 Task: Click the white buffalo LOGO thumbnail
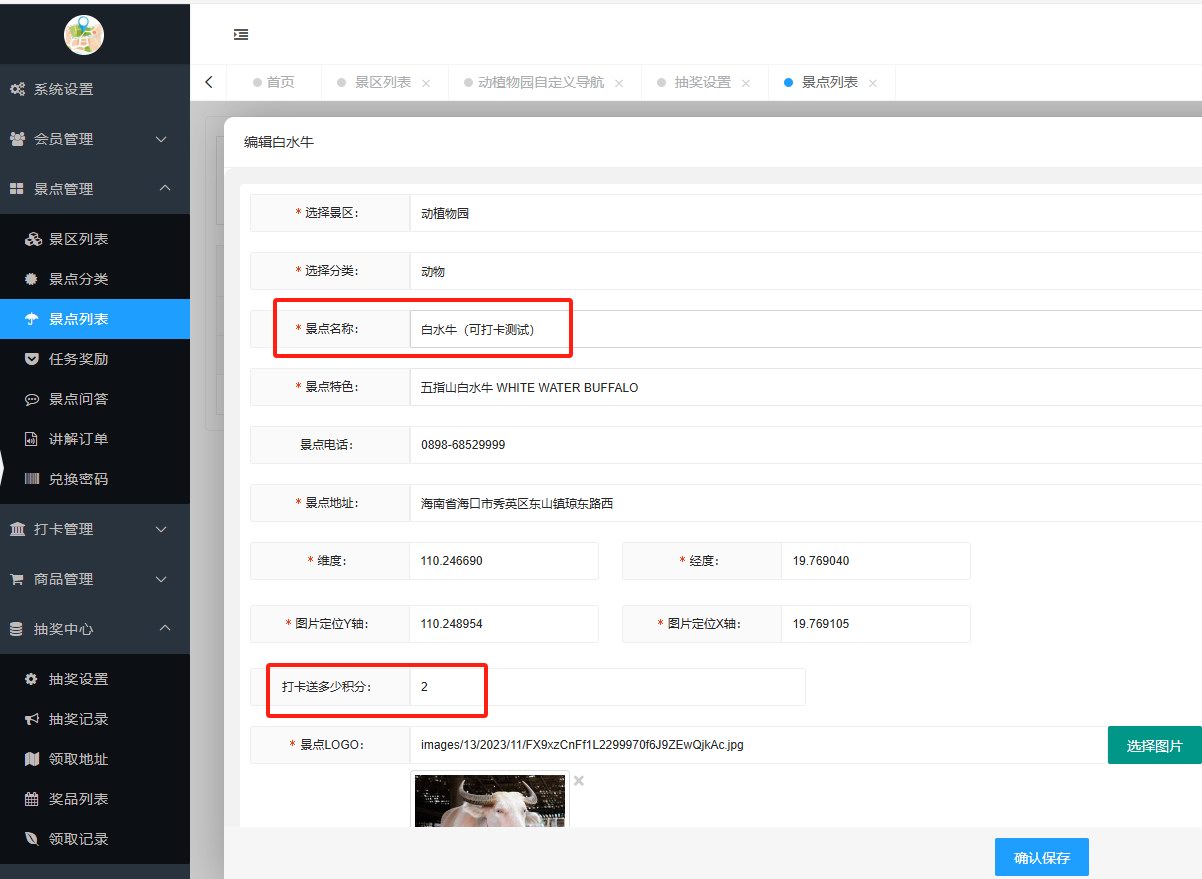[x=490, y=800]
